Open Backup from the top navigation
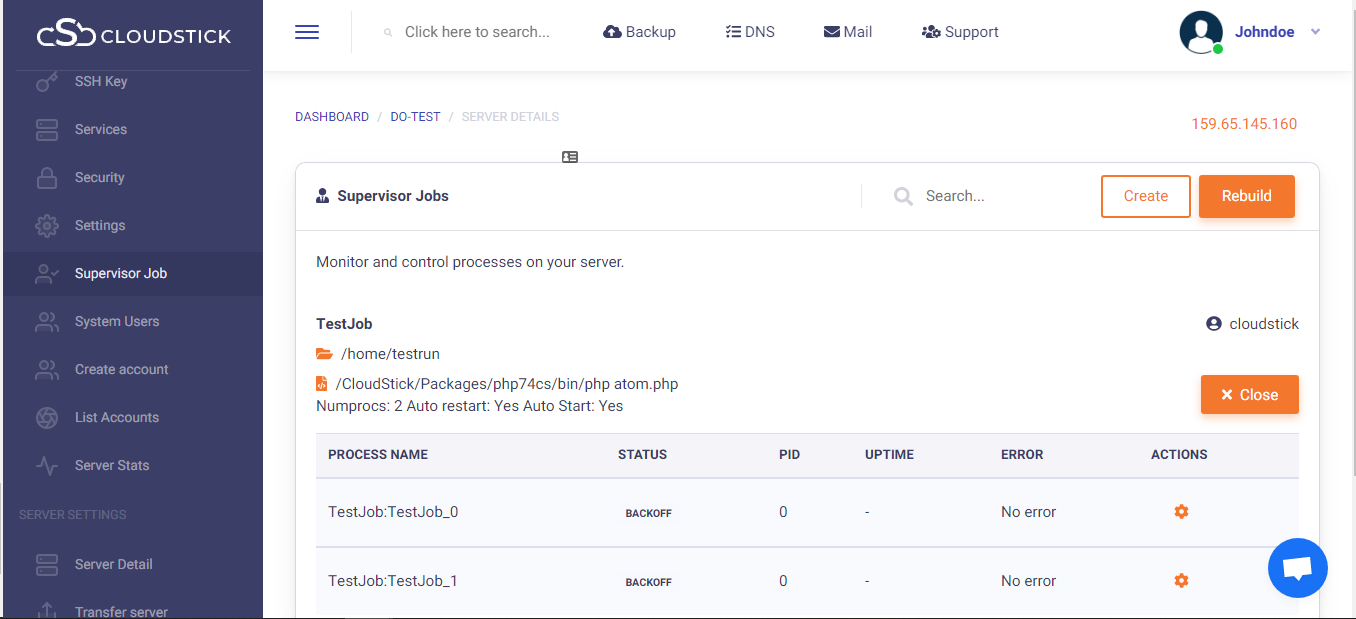Image resolution: width=1356 pixels, height=619 pixels. (x=639, y=32)
